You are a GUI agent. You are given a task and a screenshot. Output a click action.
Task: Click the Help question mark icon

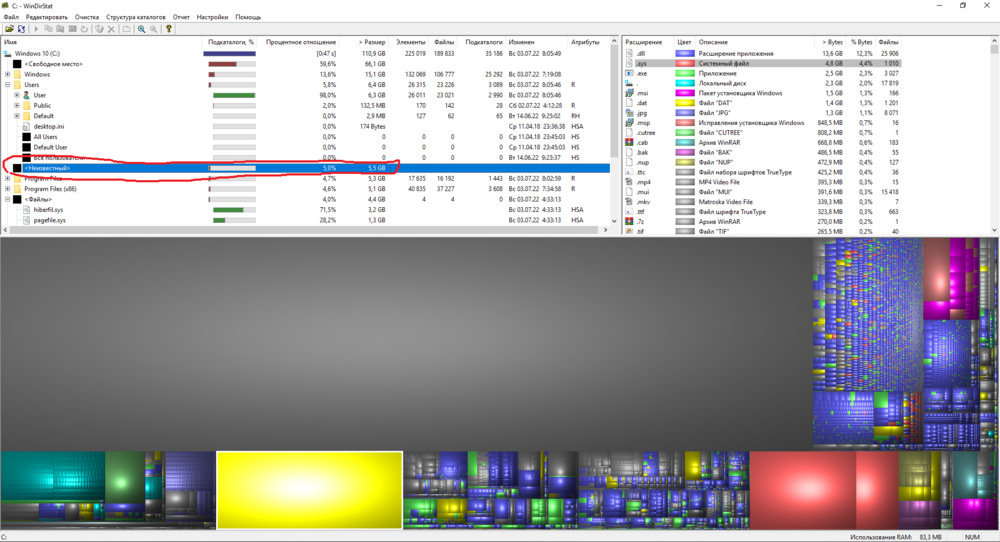(169, 29)
